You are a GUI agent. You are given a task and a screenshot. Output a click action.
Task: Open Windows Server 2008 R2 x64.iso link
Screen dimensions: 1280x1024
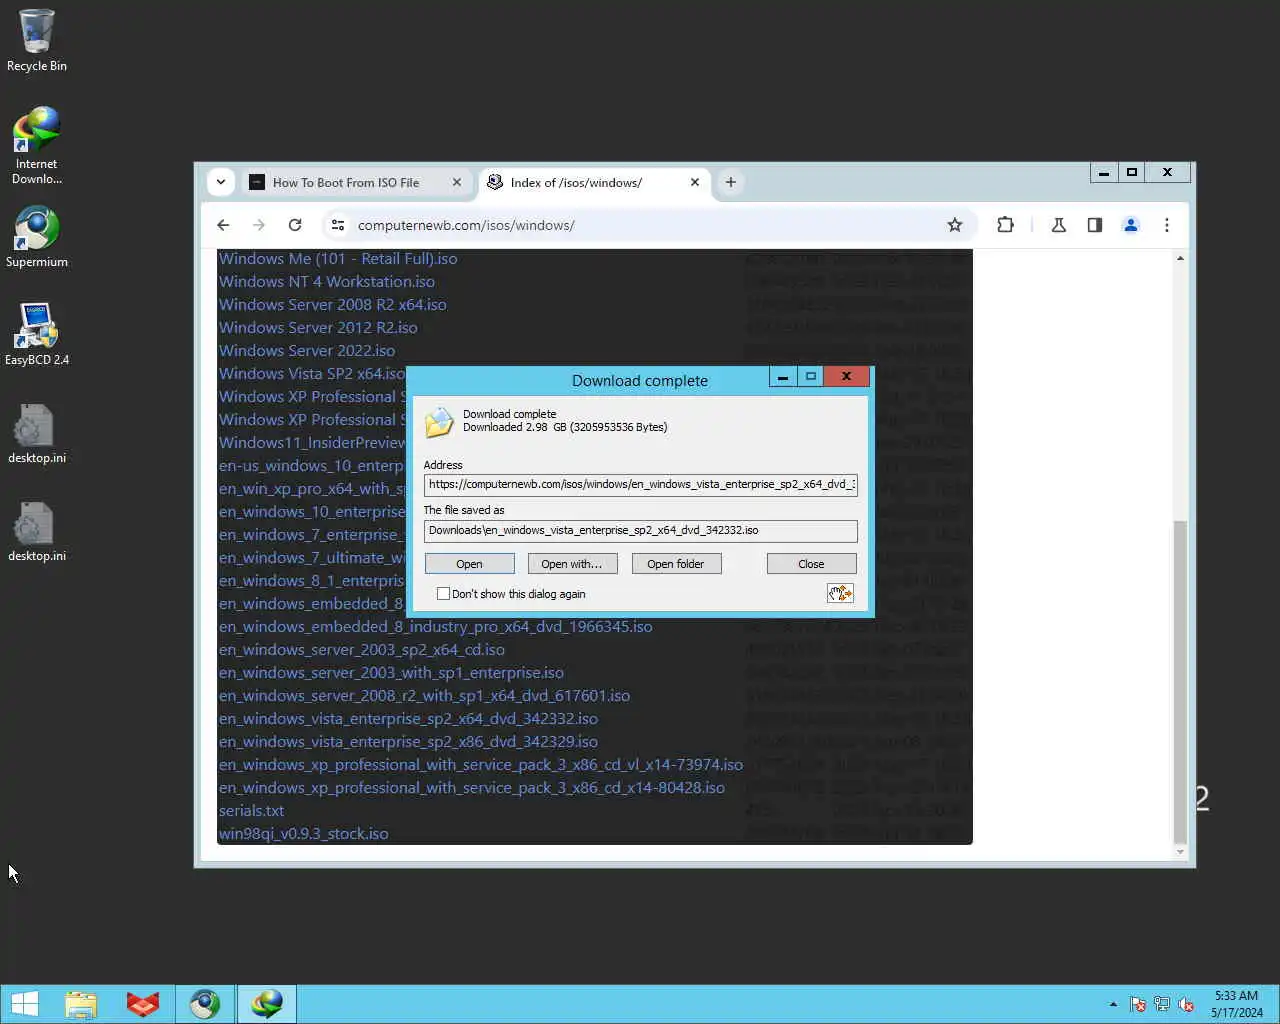[x=333, y=305]
